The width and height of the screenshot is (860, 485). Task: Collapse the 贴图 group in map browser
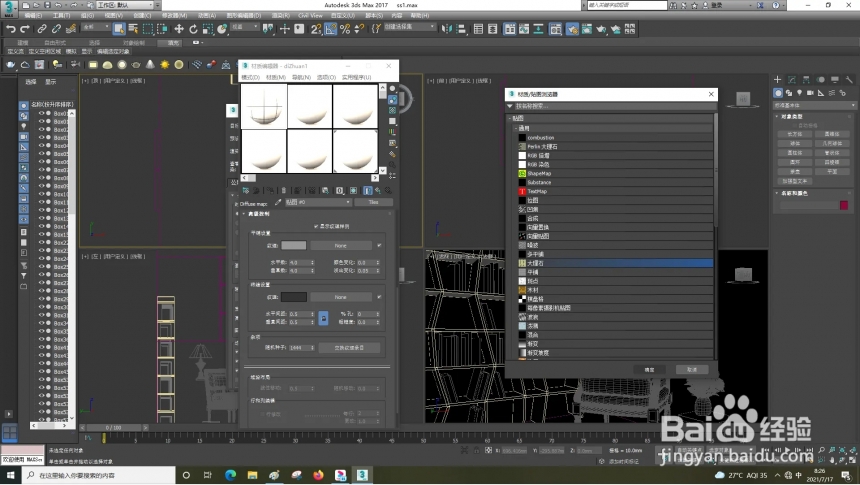[510, 118]
